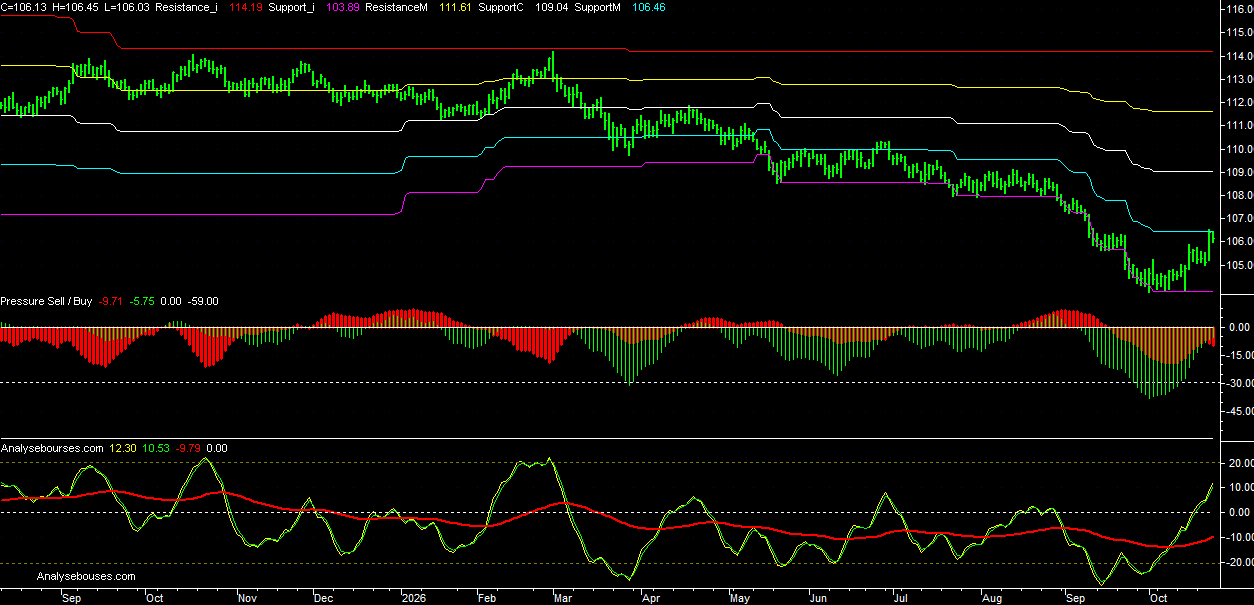Click the -10.00 oscillator axis label
1254x605 pixels.
(x=1238, y=537)
